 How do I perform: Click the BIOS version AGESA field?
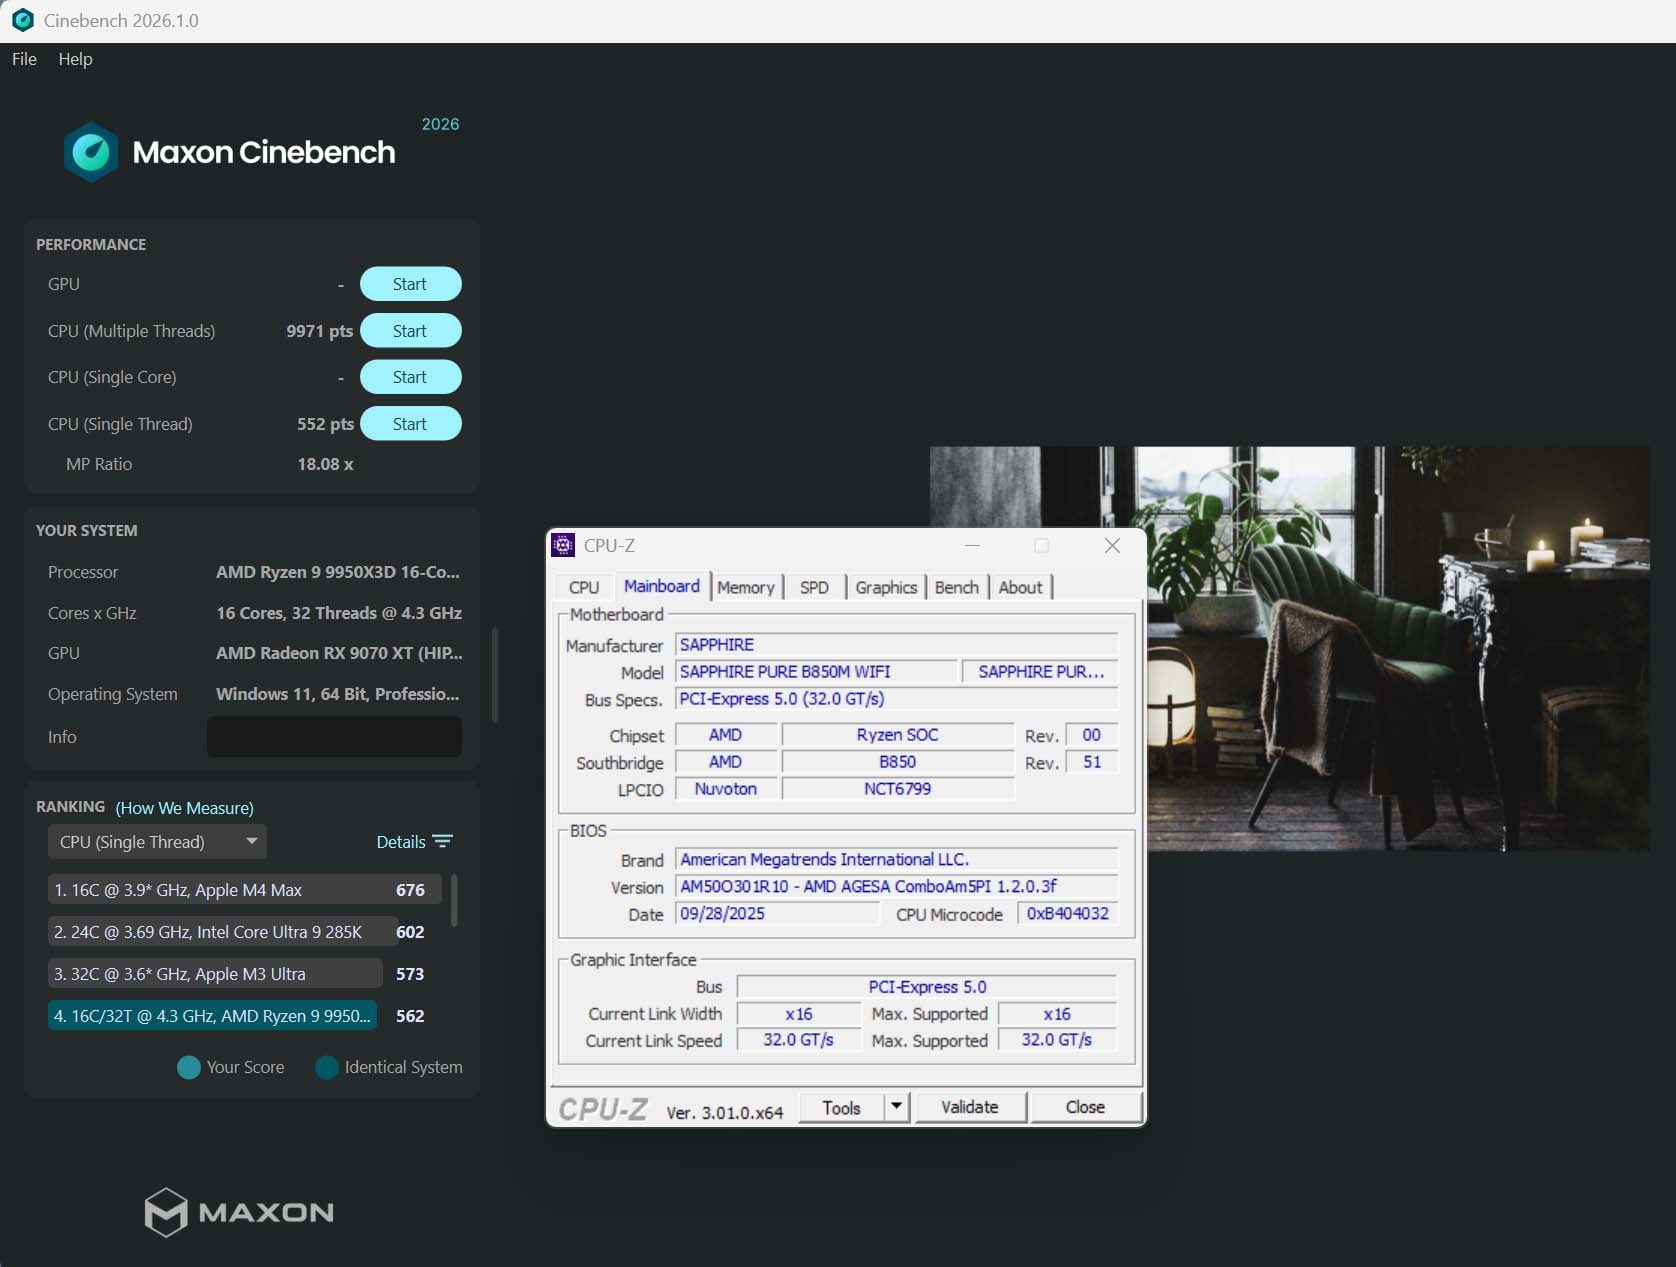[897, 887]
